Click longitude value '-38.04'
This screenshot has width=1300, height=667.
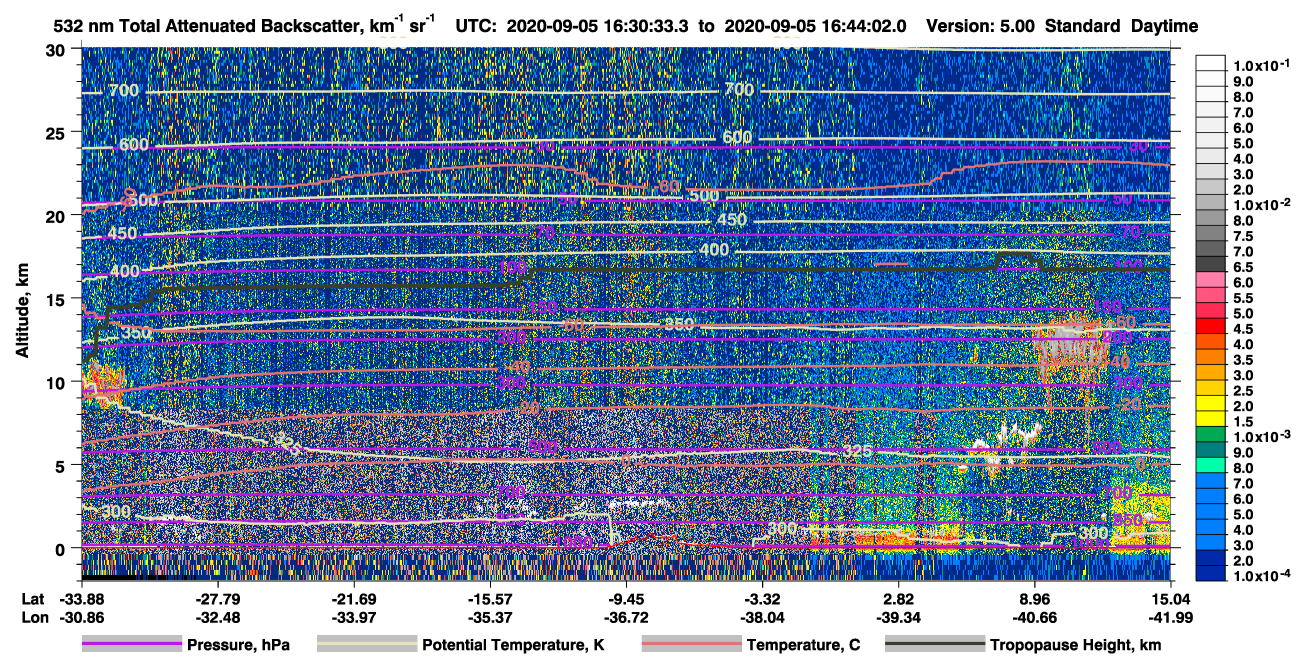762,617
